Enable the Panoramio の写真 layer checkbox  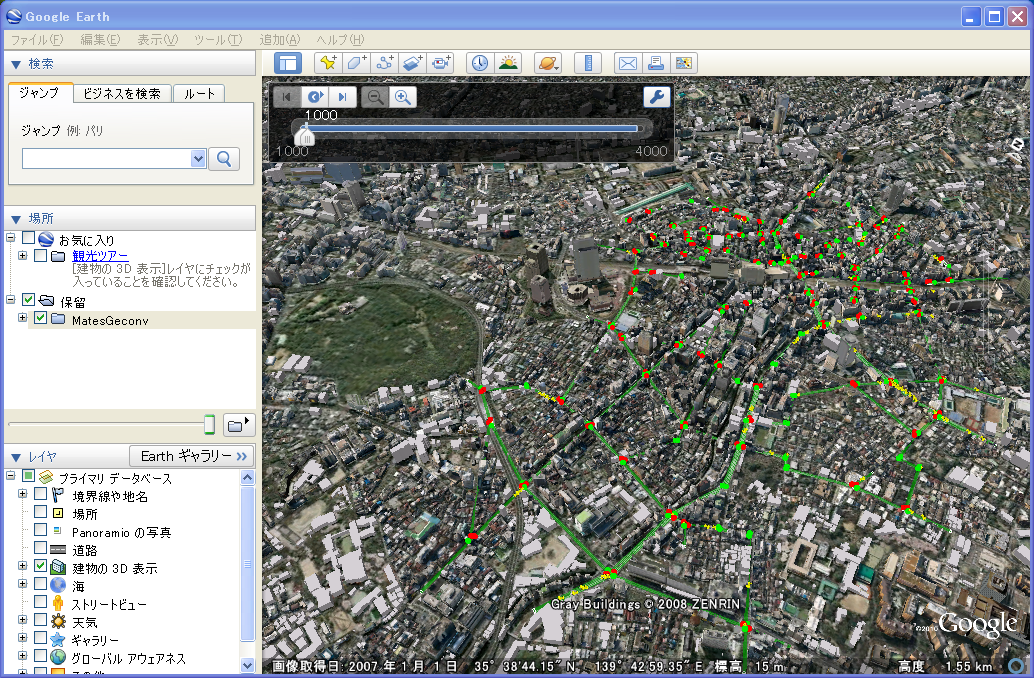pos(40,530)
